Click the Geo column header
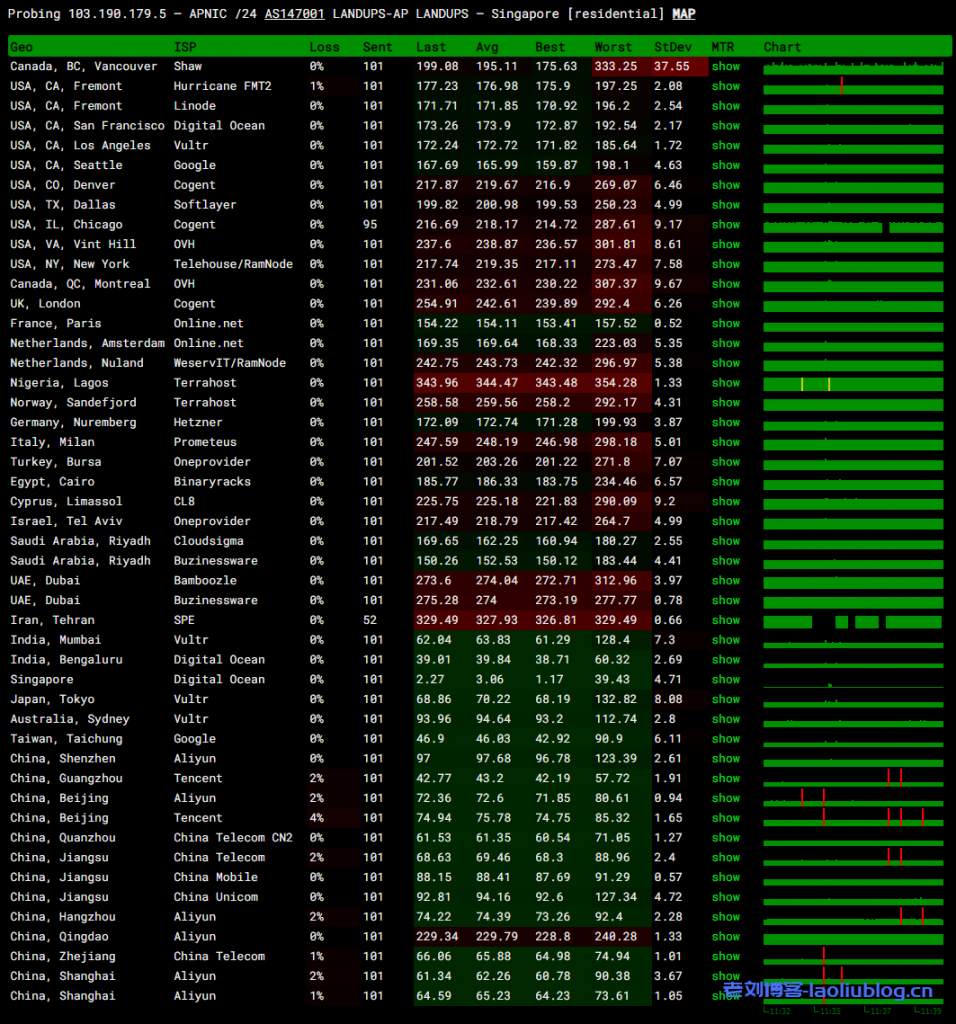Image resolution: width=956 pixels, height=1024 pixels. click(x=21, y=47)
